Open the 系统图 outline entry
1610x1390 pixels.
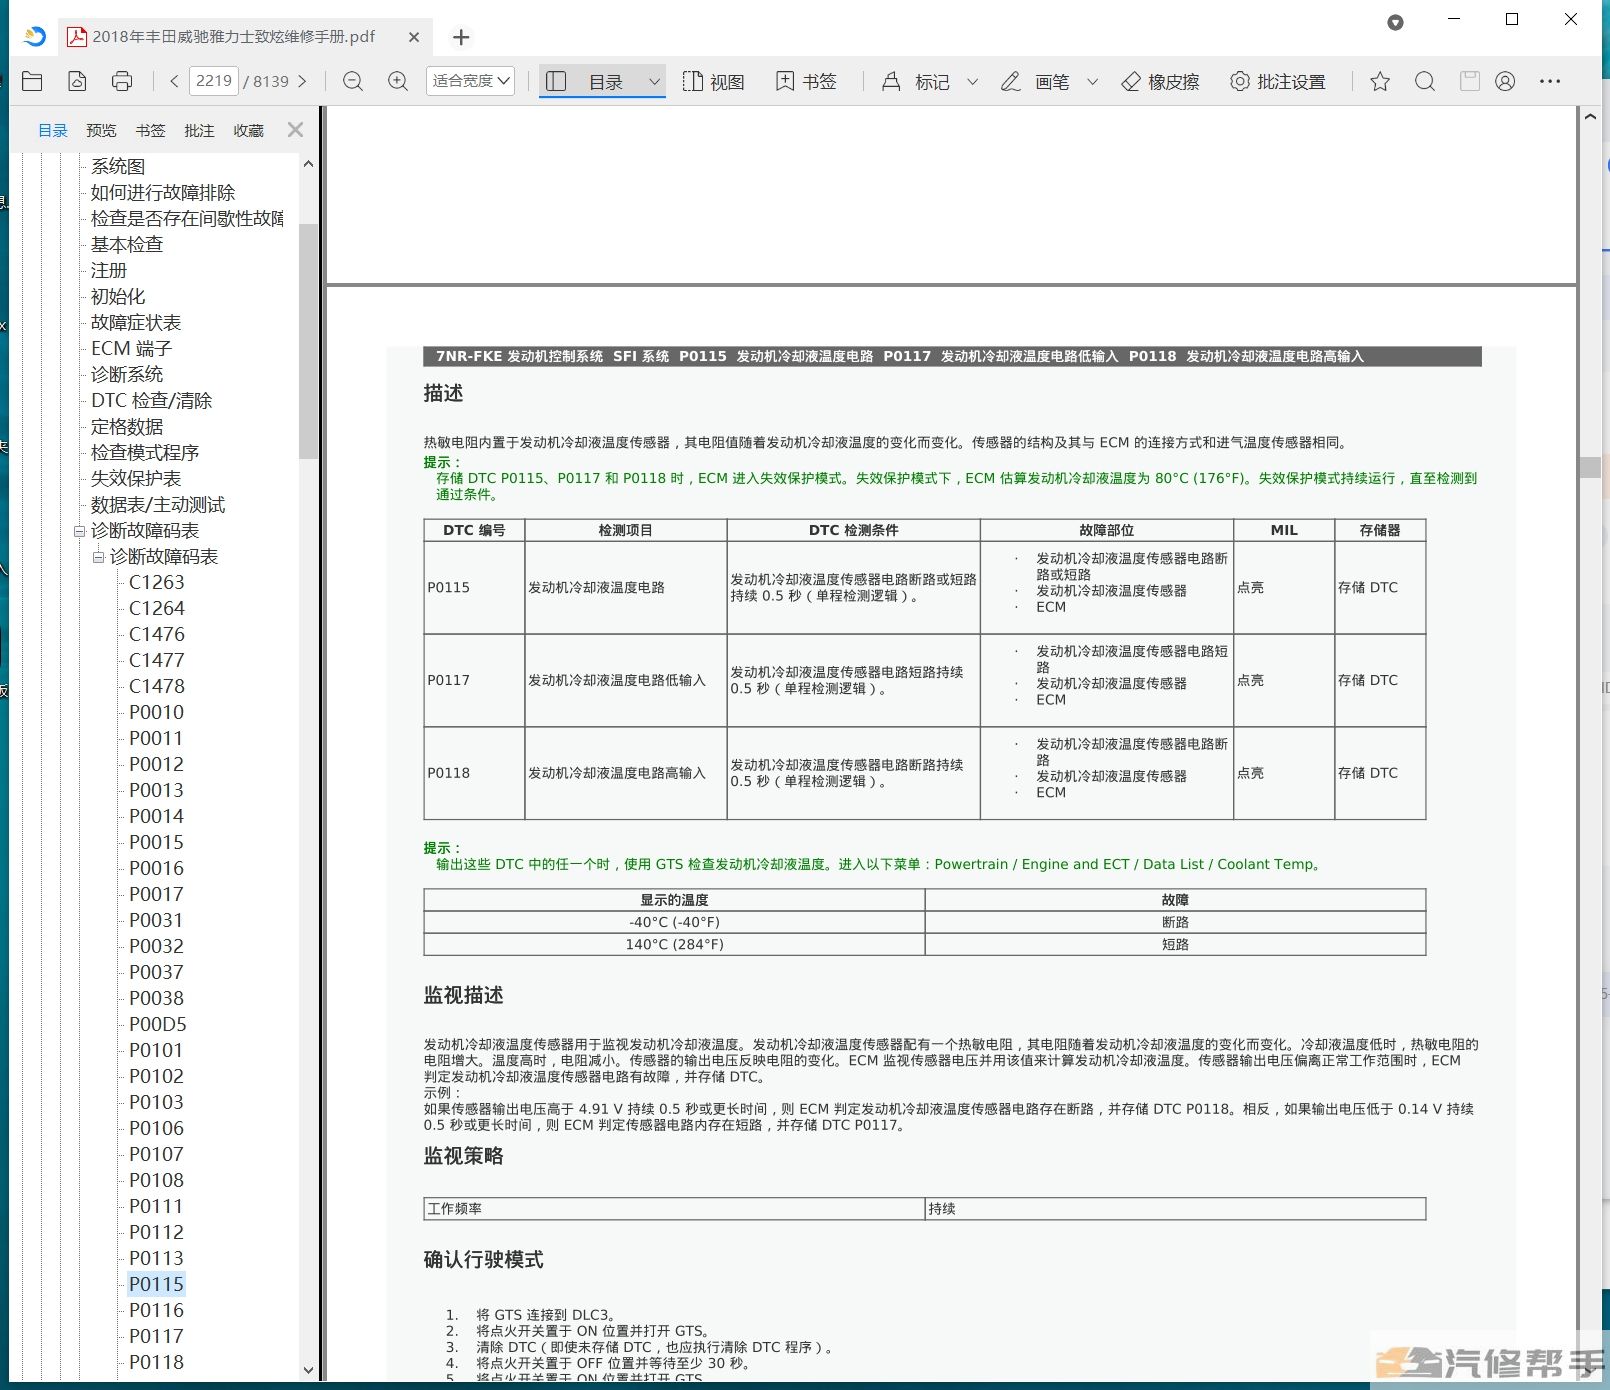118,166
